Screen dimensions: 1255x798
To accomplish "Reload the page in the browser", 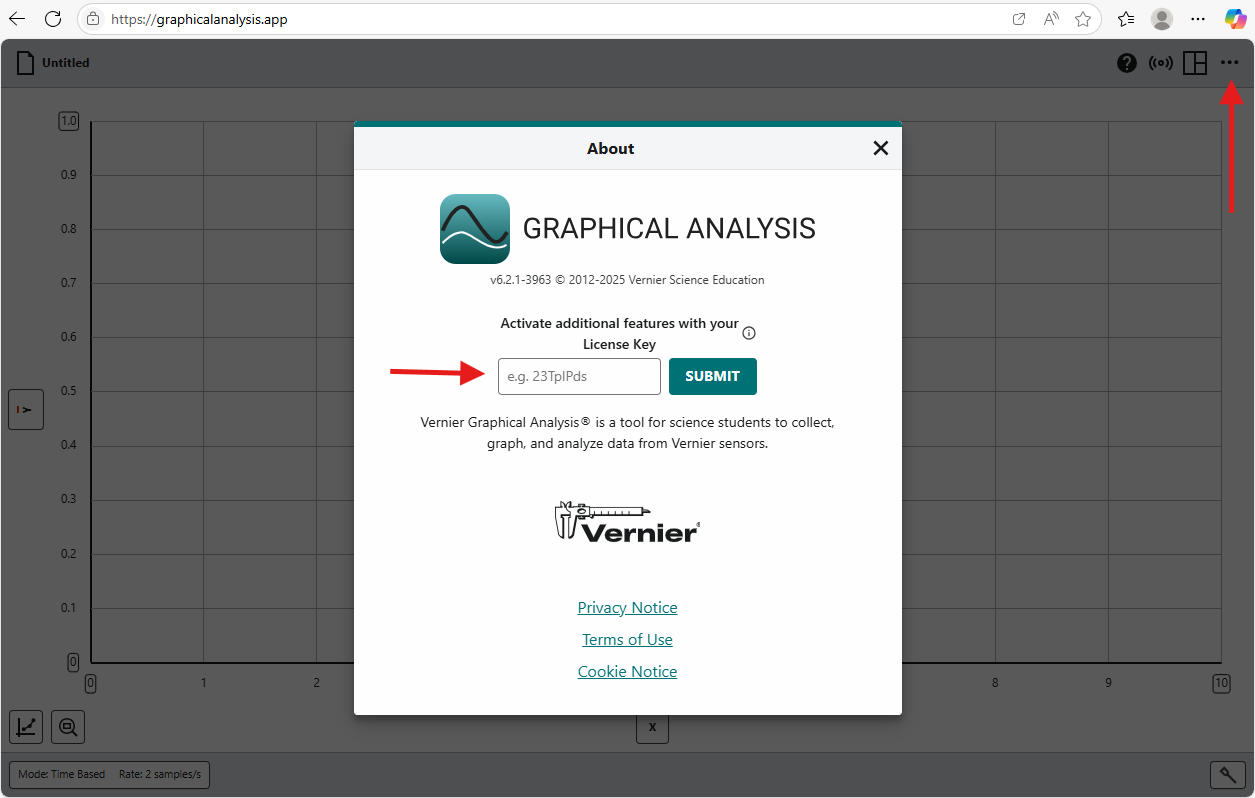I will (53, 19).
